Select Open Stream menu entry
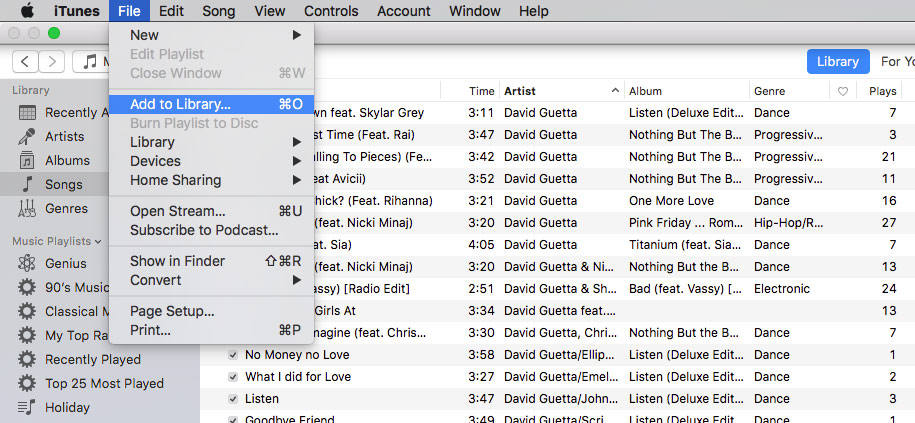Screen dimensions: 915x423 (211, 211)
